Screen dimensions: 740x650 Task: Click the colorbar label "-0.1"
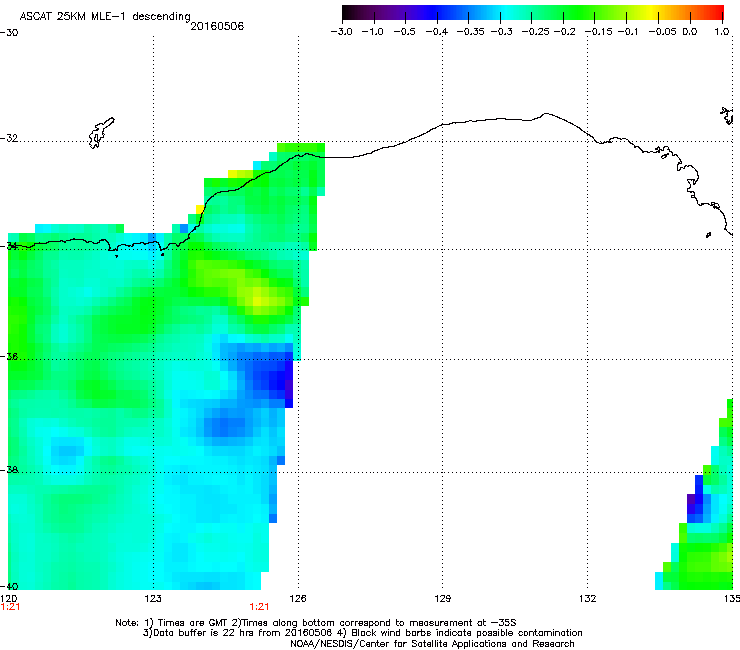pyautogui.click(x=628, y=32)
